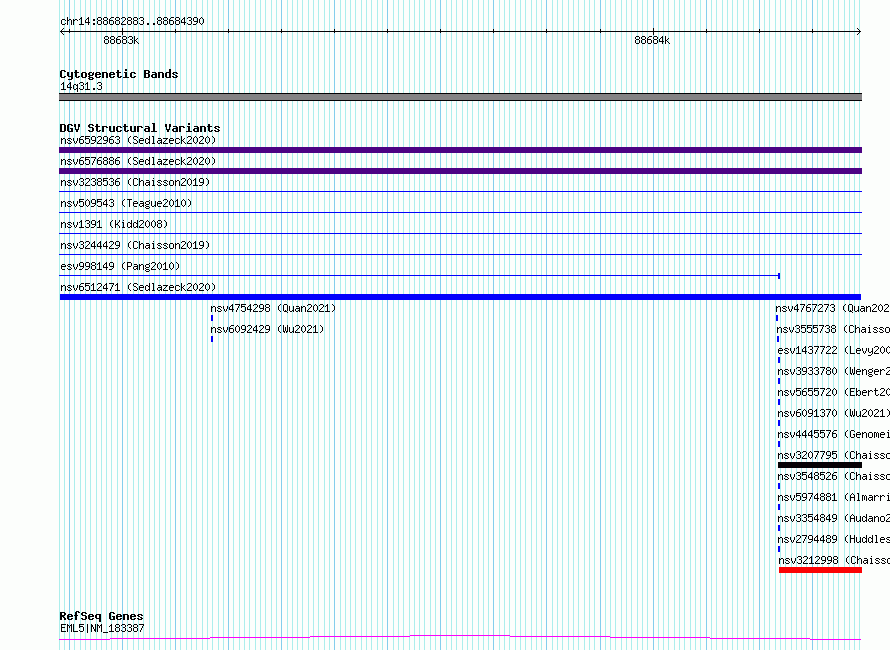890x650 pixels.
Task: Open variant nsv2794489 label
Action: pyautogui.click(x=833, y=539)
